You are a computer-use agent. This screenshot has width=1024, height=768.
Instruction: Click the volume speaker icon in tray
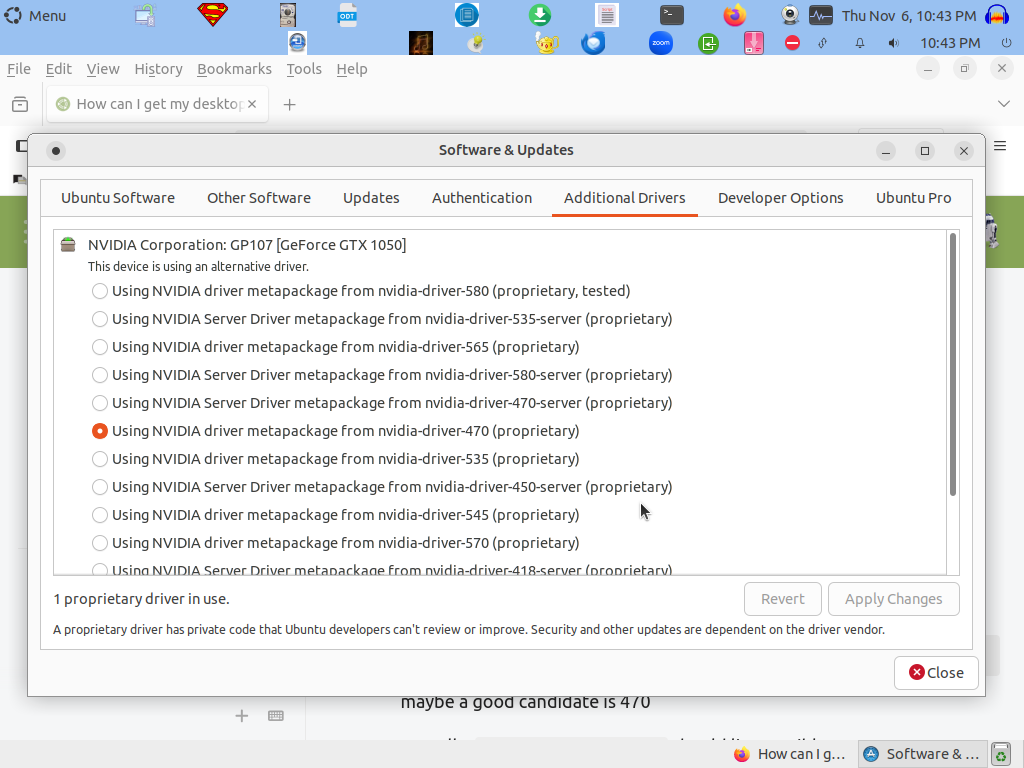(x=893, y=43)
